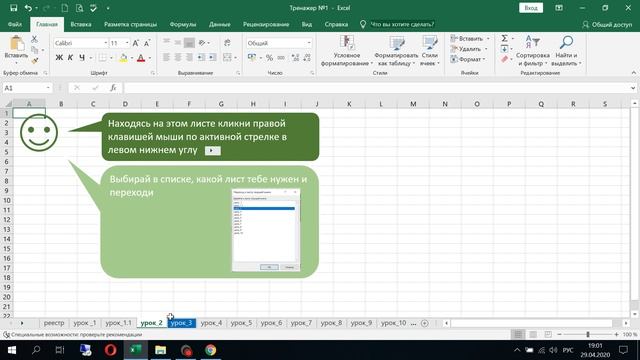Click the AutoSum sigma icon
The height and width of the screenshot is (360, 640).
point(504,38)
